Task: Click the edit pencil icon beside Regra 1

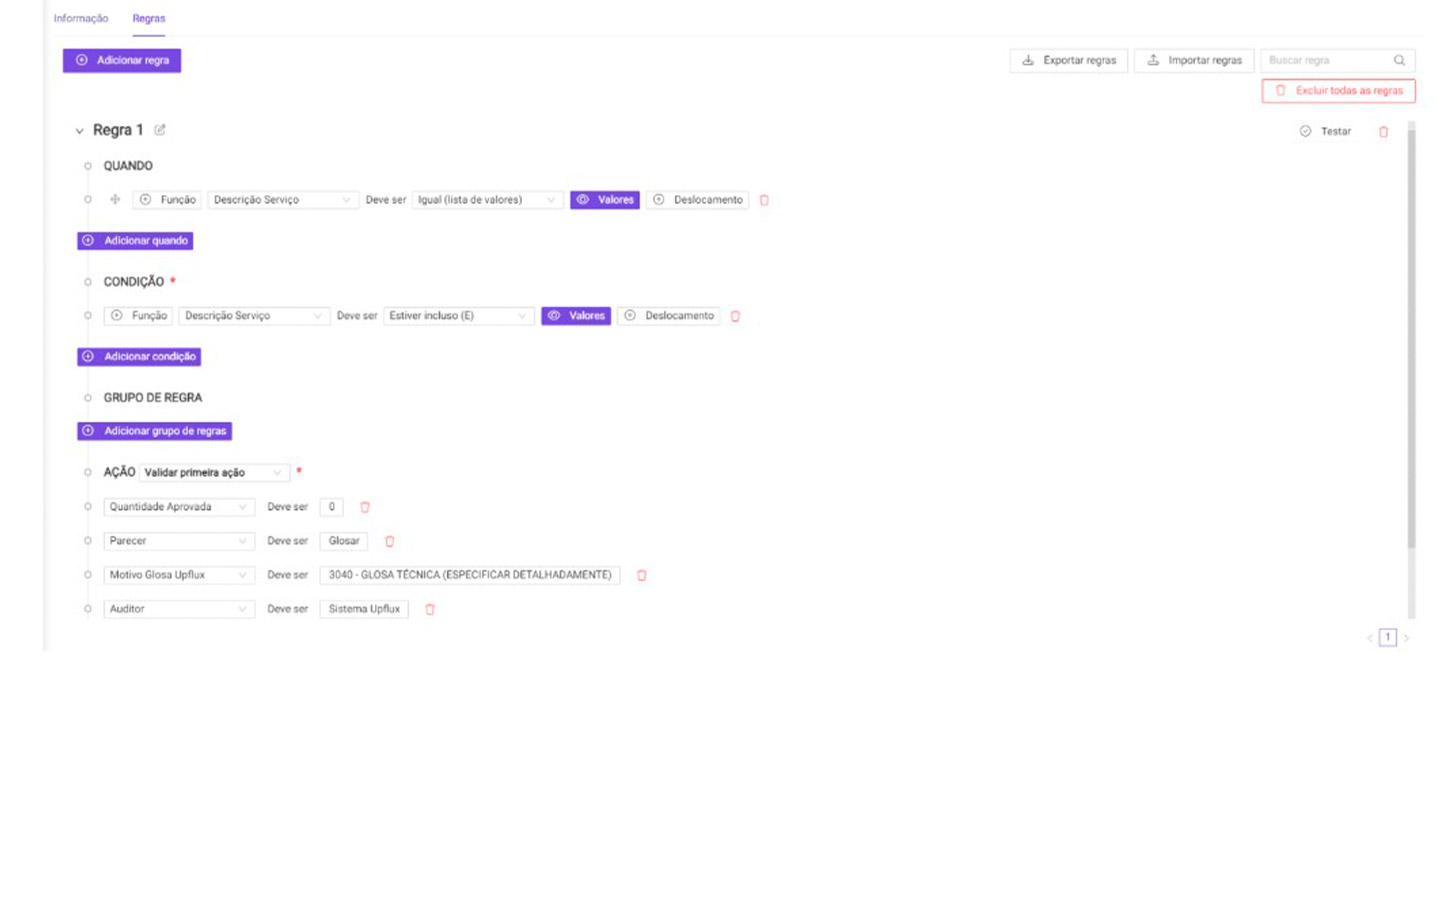Action: tap(160, 130)
